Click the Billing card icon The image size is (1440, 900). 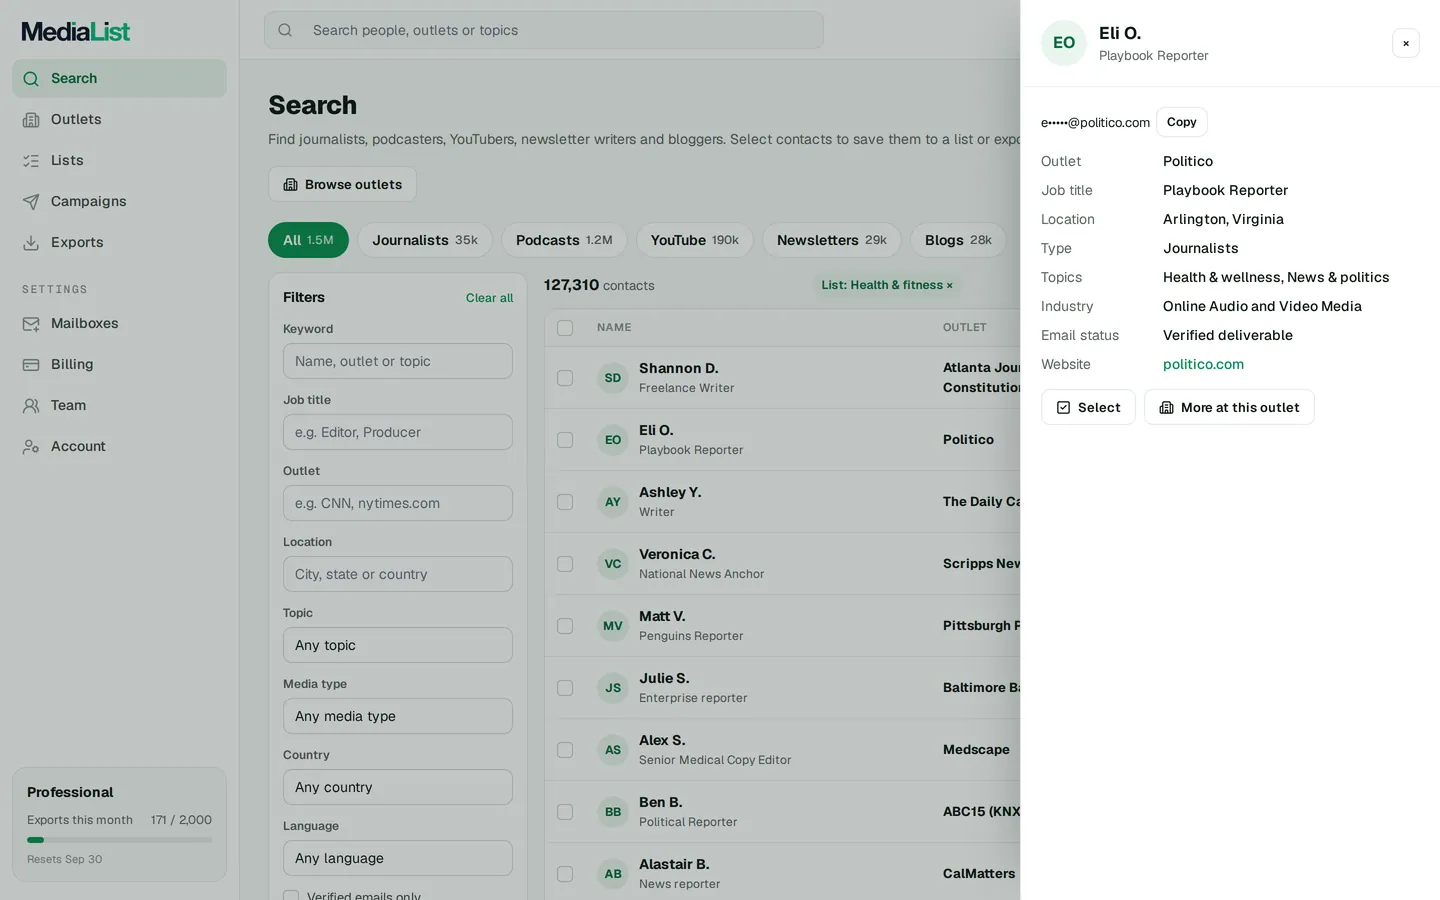point(31,365)
